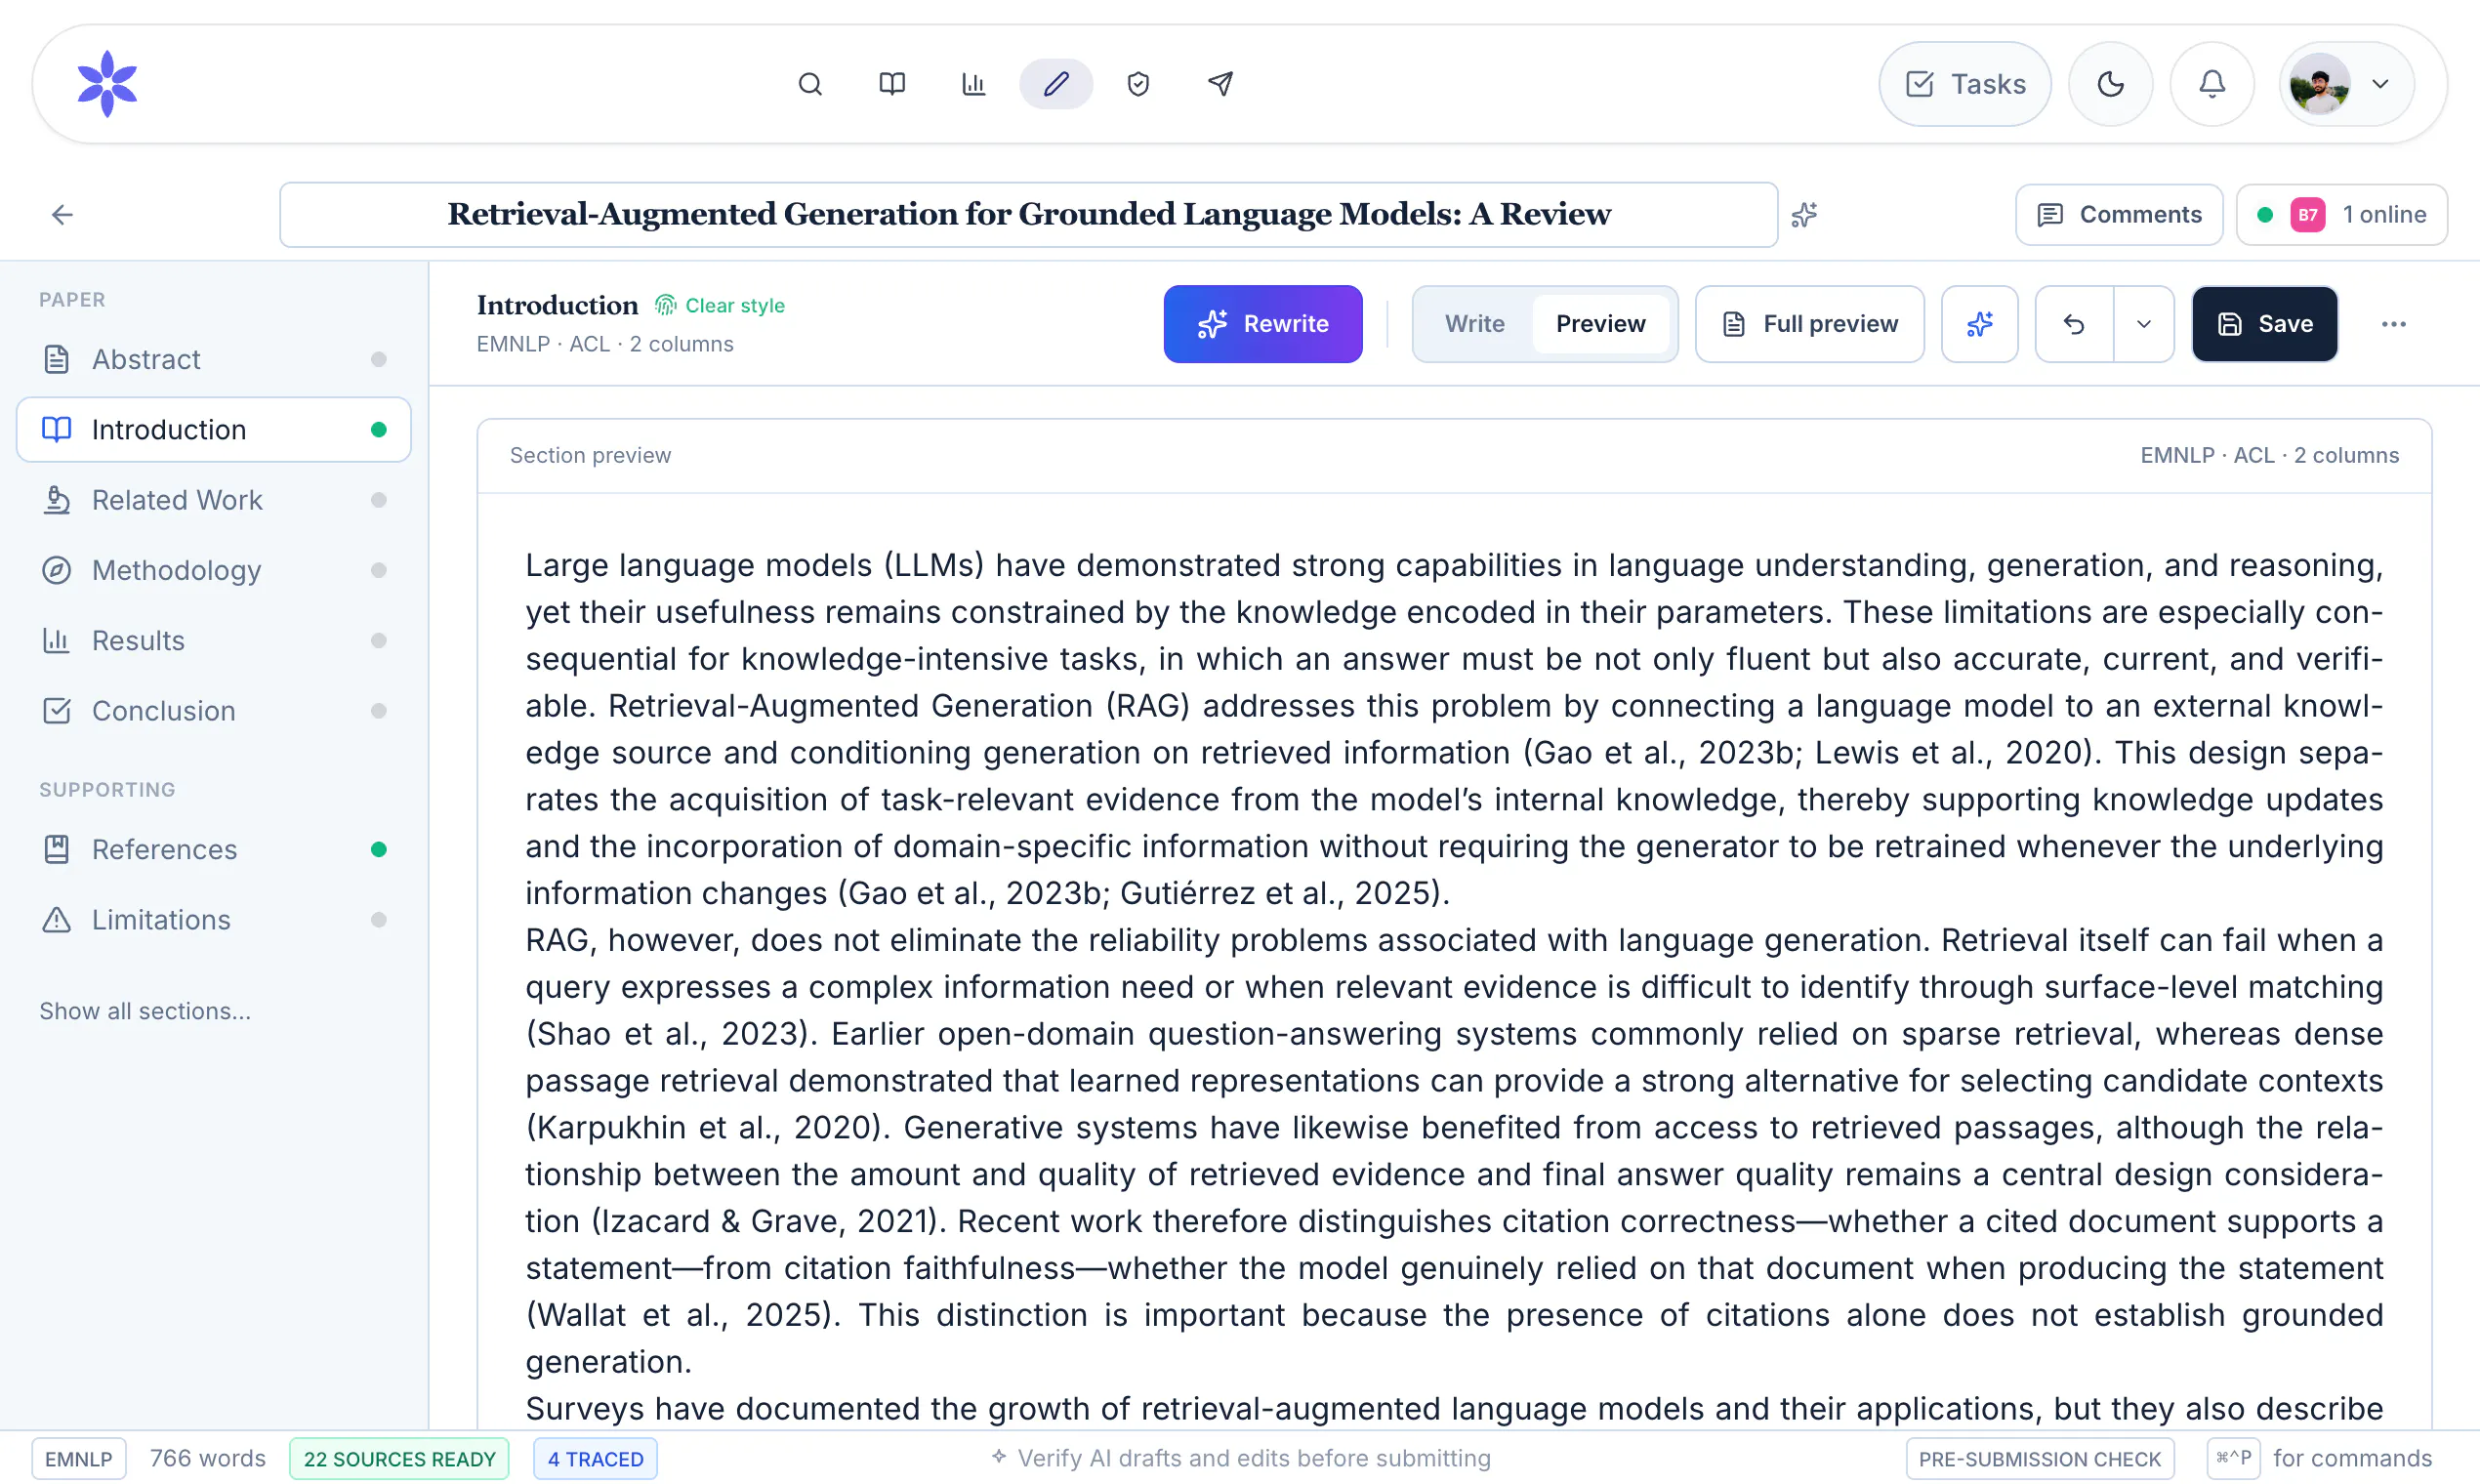Select the Introduction section in sidebar
The width and height of the screenshot is (2480, 1484).
coord(213,430)
